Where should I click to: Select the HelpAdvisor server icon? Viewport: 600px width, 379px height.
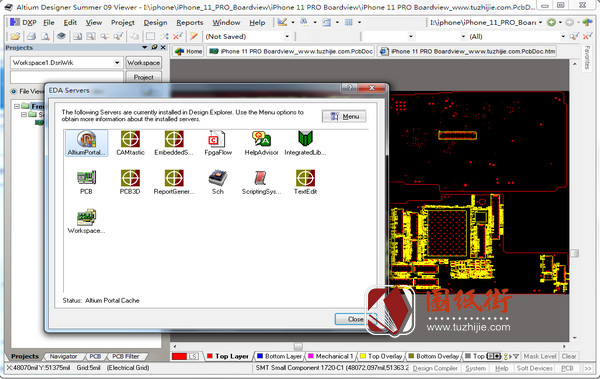click(261, 142)
